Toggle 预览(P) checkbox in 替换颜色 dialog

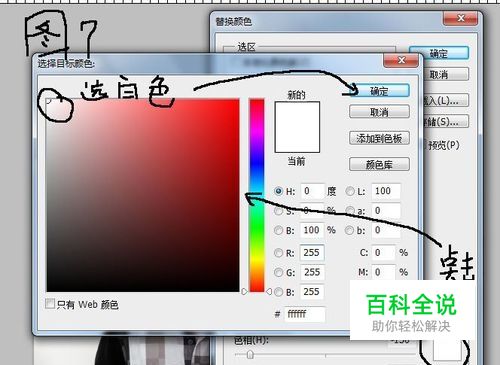[425, 145]
